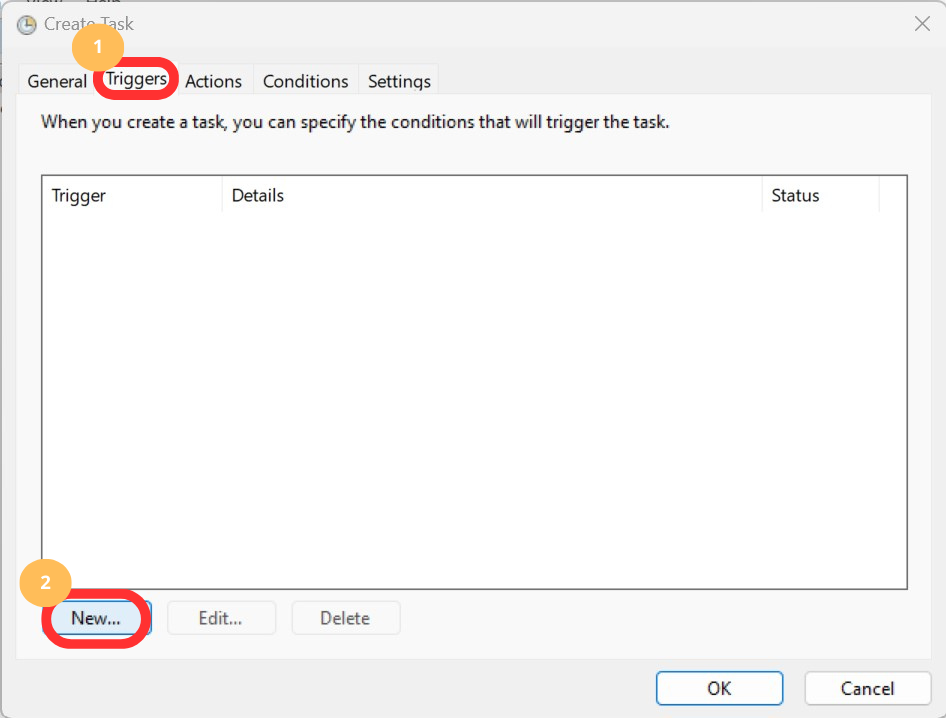Viewport: 946px width, 718px height.
Task: Click the greyed-out Edit... button
Action: click(x=220, y=618)
